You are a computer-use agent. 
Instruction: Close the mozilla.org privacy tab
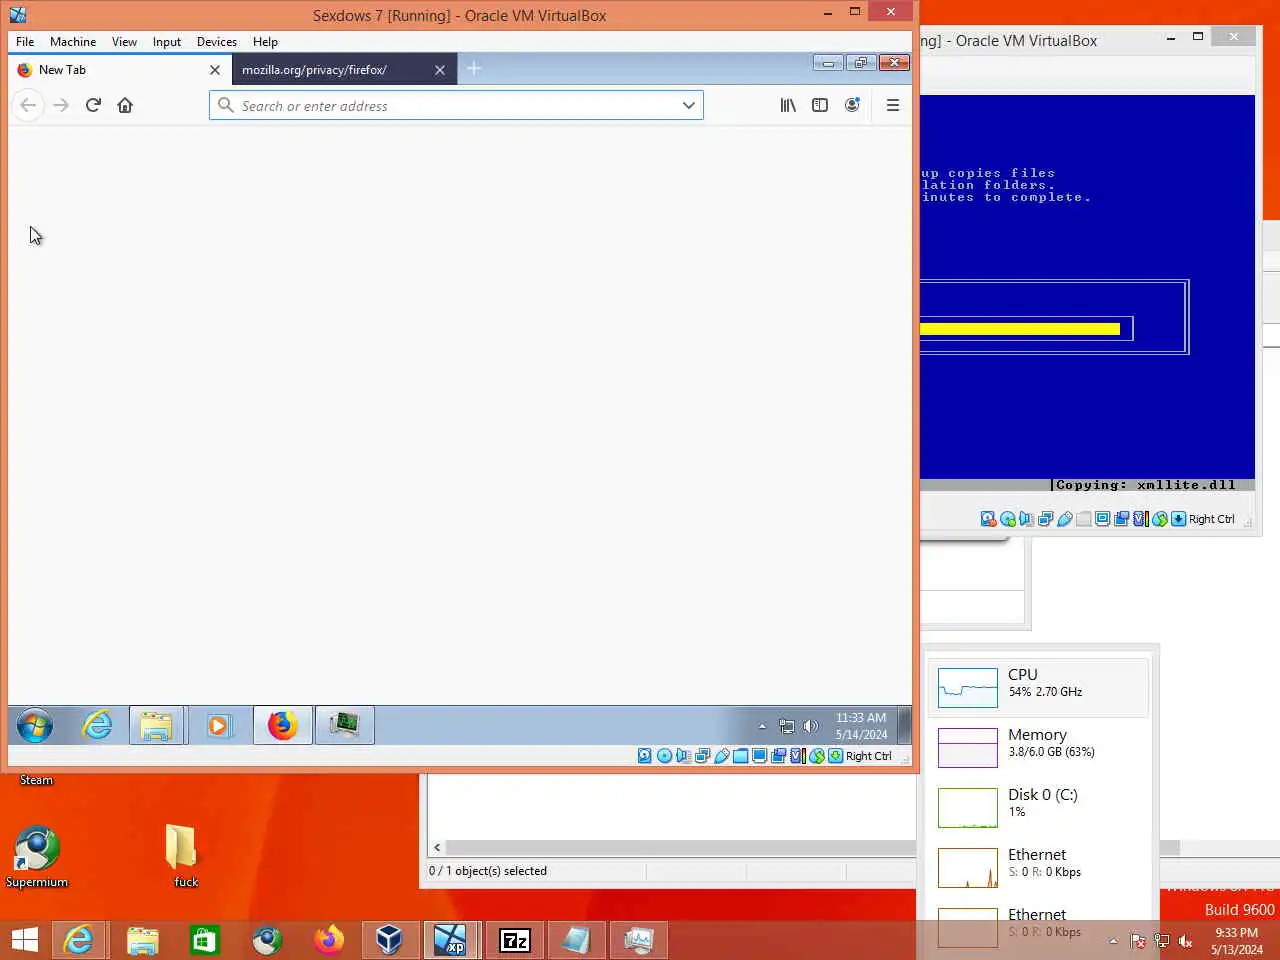tap(439, 70)
